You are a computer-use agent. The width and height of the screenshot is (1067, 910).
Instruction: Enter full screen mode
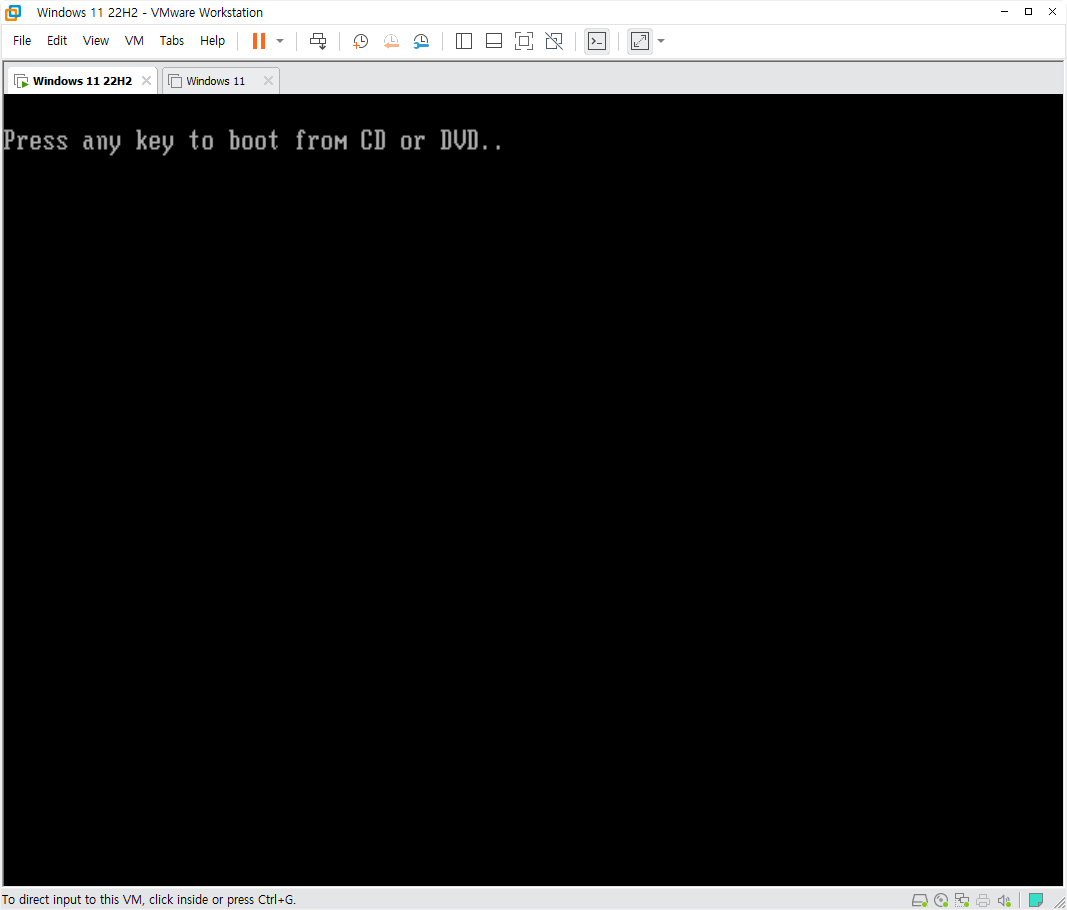[x=523, y=41]
